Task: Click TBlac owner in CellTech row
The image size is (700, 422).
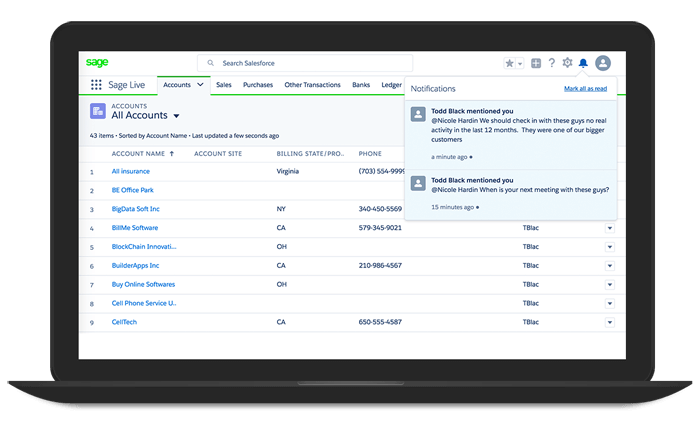Action: [531, 322]
